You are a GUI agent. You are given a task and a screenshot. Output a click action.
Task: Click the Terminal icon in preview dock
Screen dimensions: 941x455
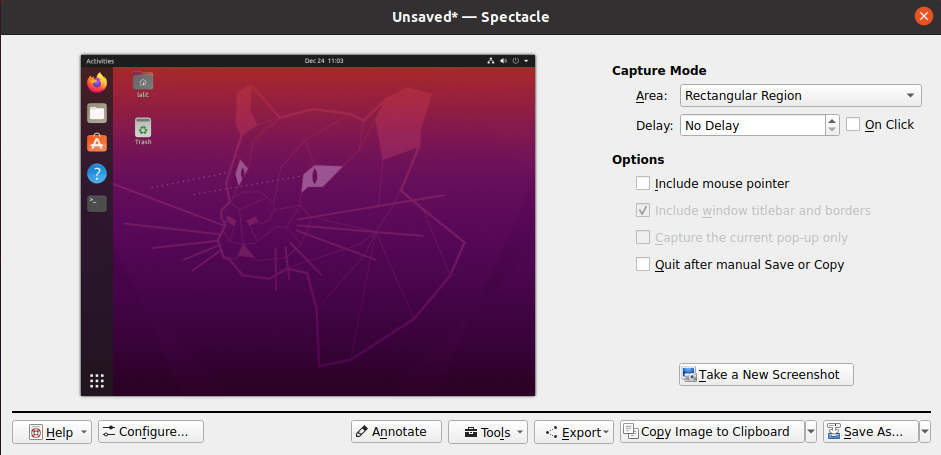[x=97, y=203]
